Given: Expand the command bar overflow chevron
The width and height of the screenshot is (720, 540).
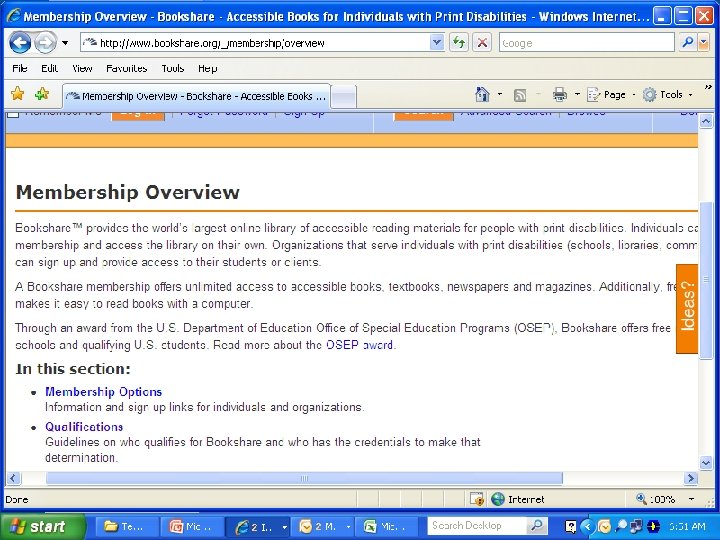Looking at the screenshot, I should [x=708, y=86].
